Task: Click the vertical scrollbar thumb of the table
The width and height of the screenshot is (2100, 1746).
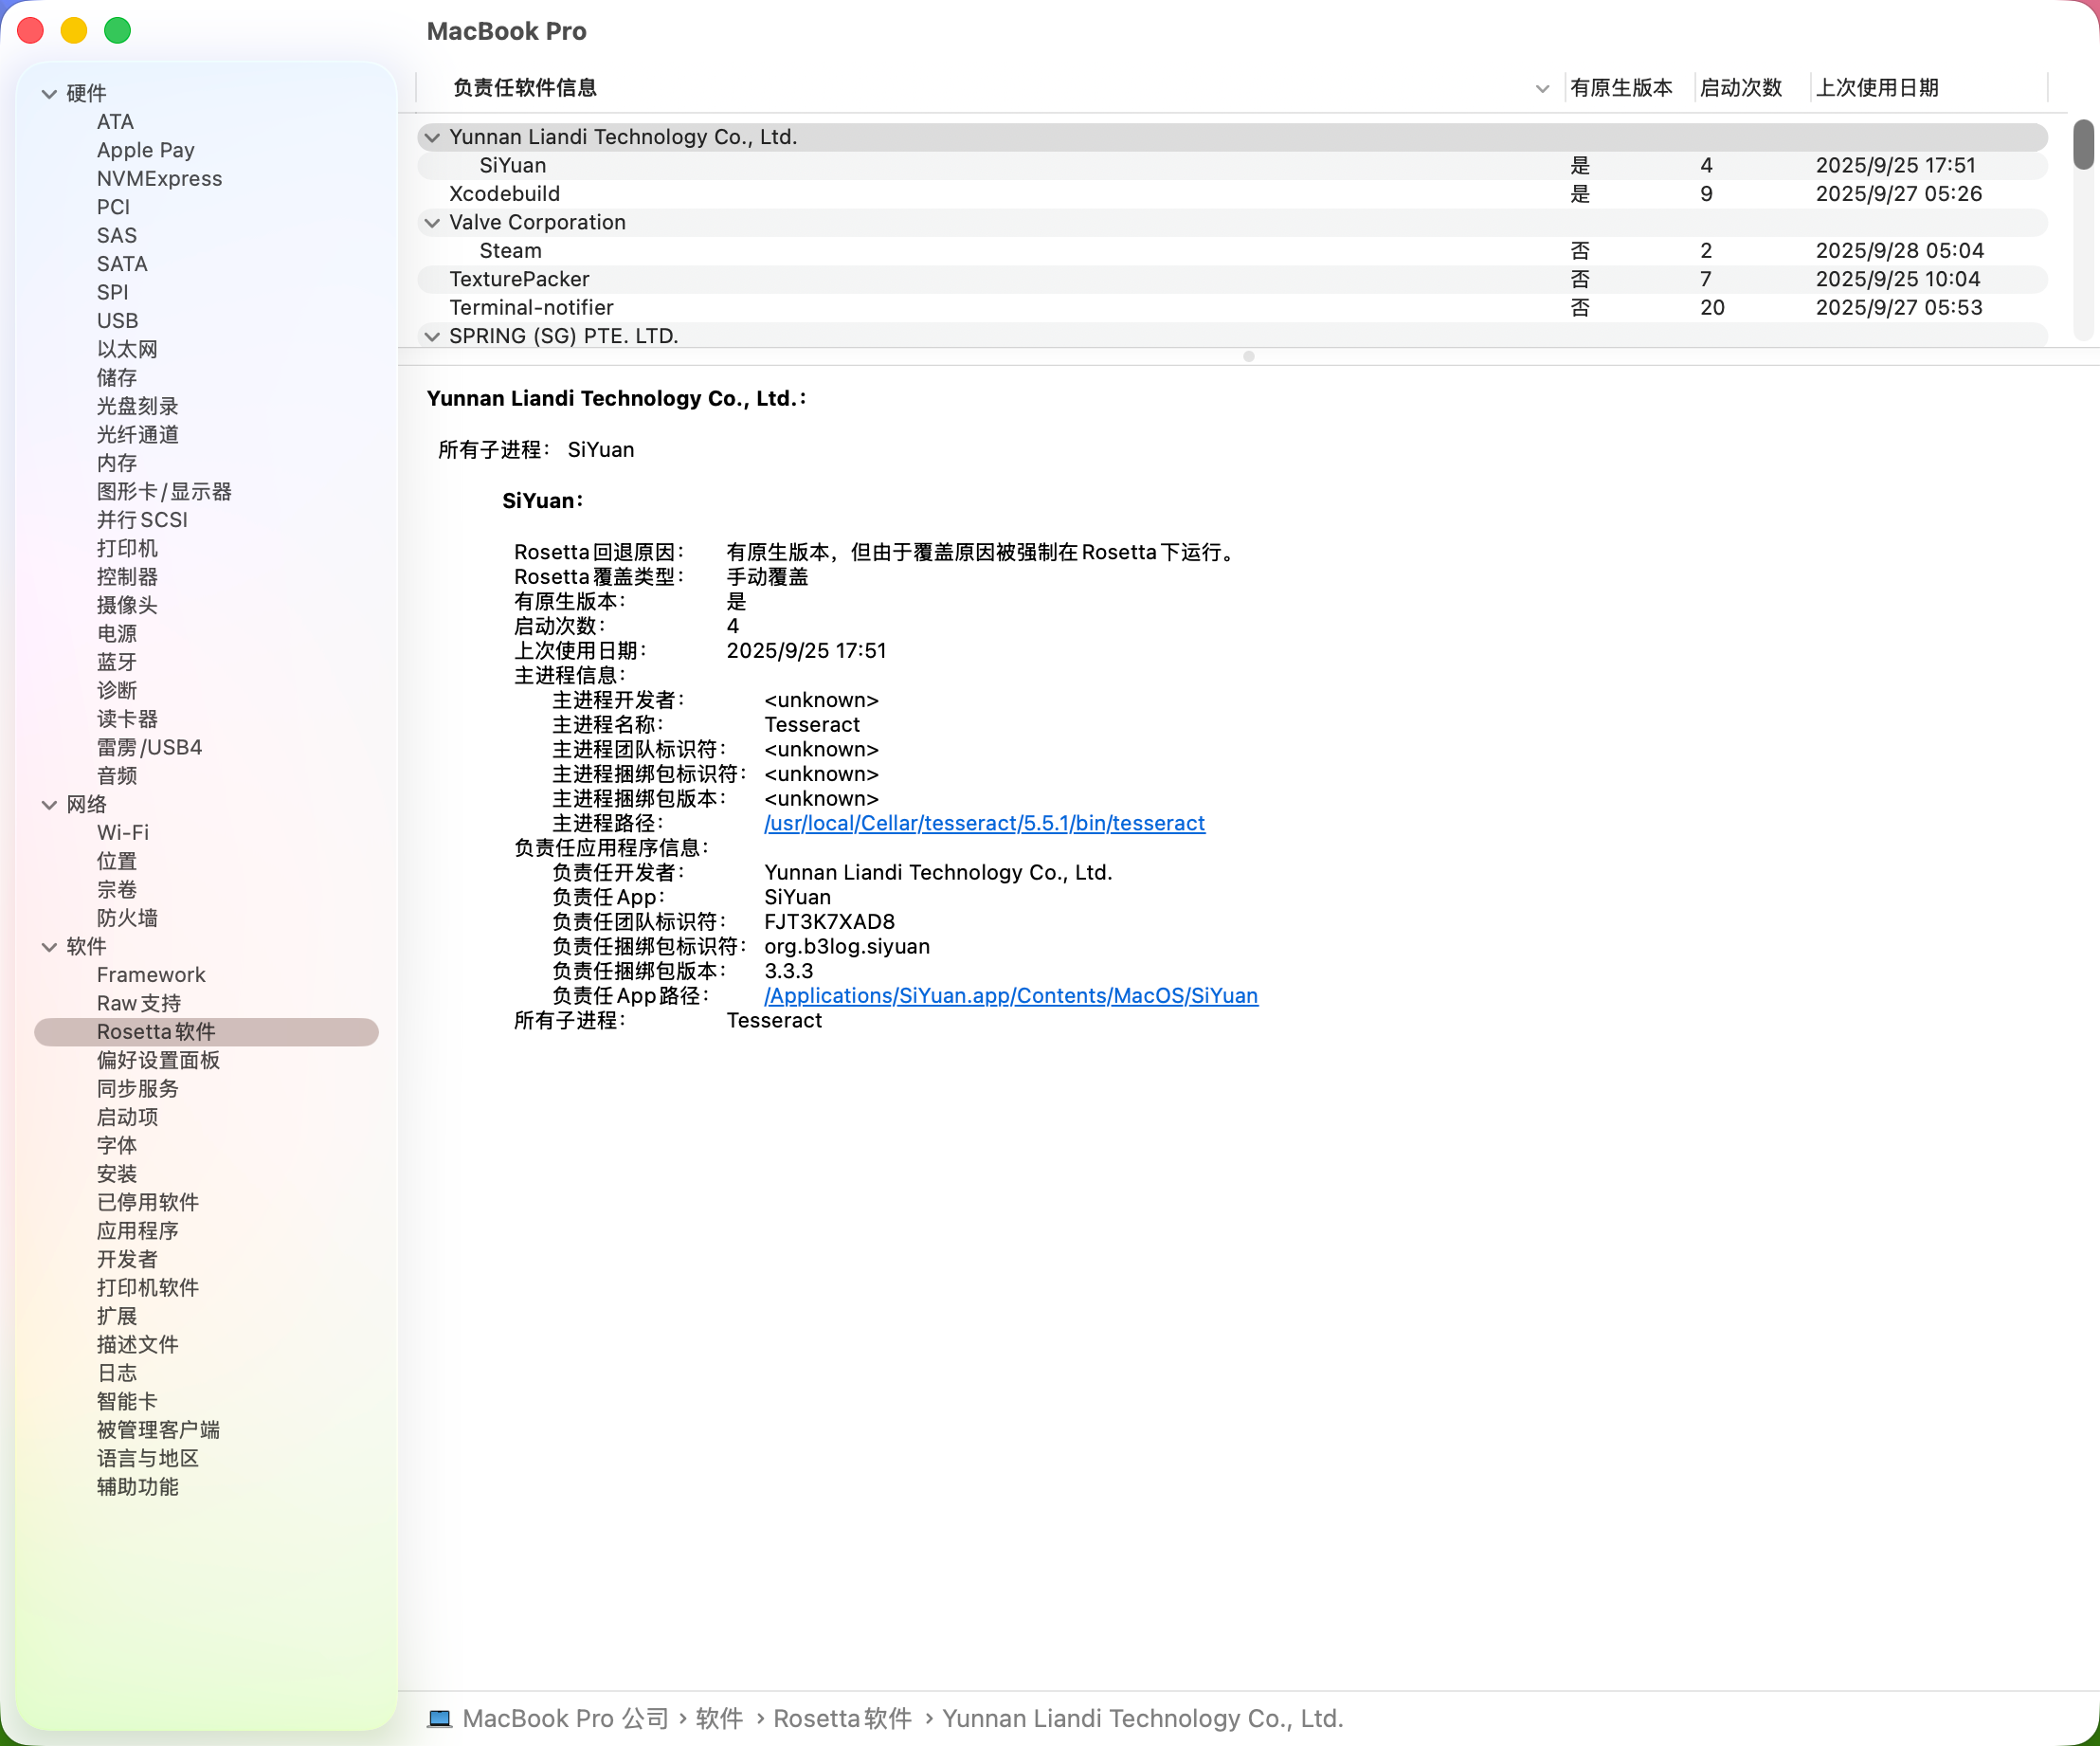Action: [2083, 145]
